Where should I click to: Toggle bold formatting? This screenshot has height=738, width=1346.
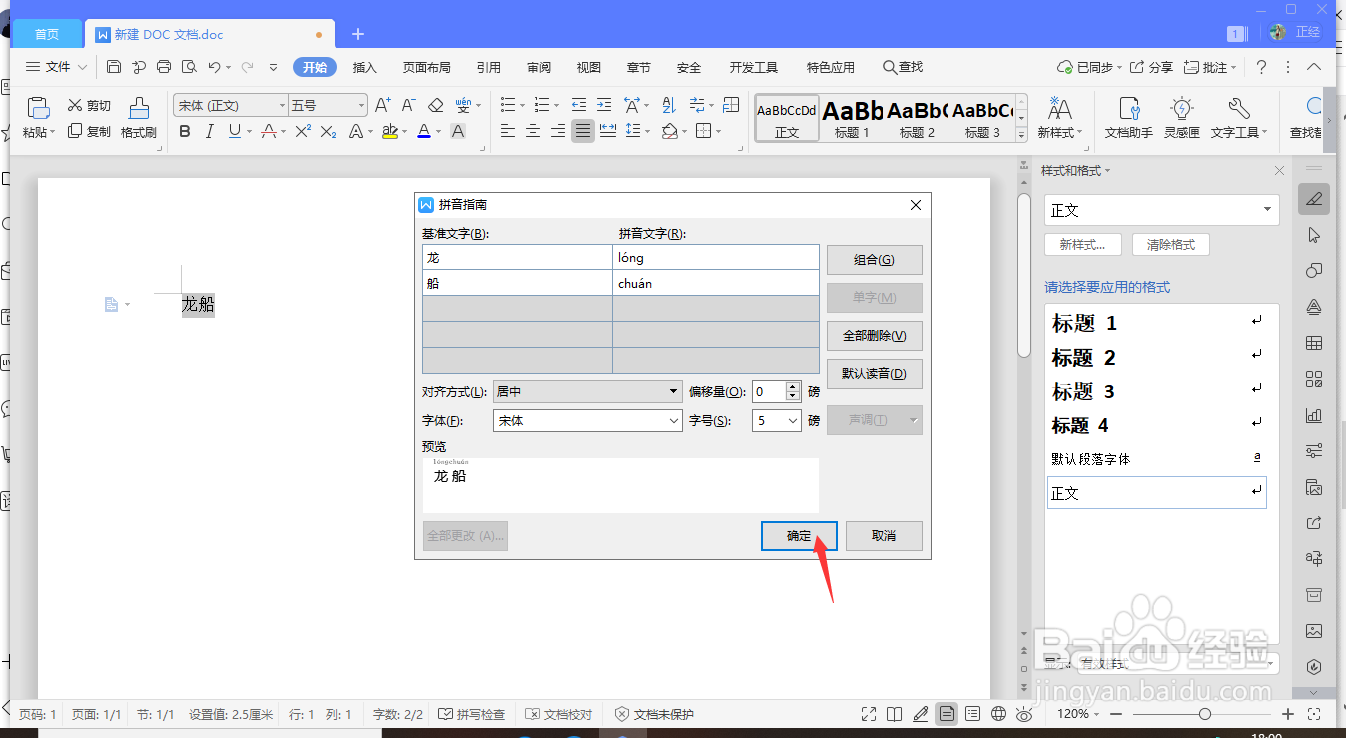pos(184,131)
